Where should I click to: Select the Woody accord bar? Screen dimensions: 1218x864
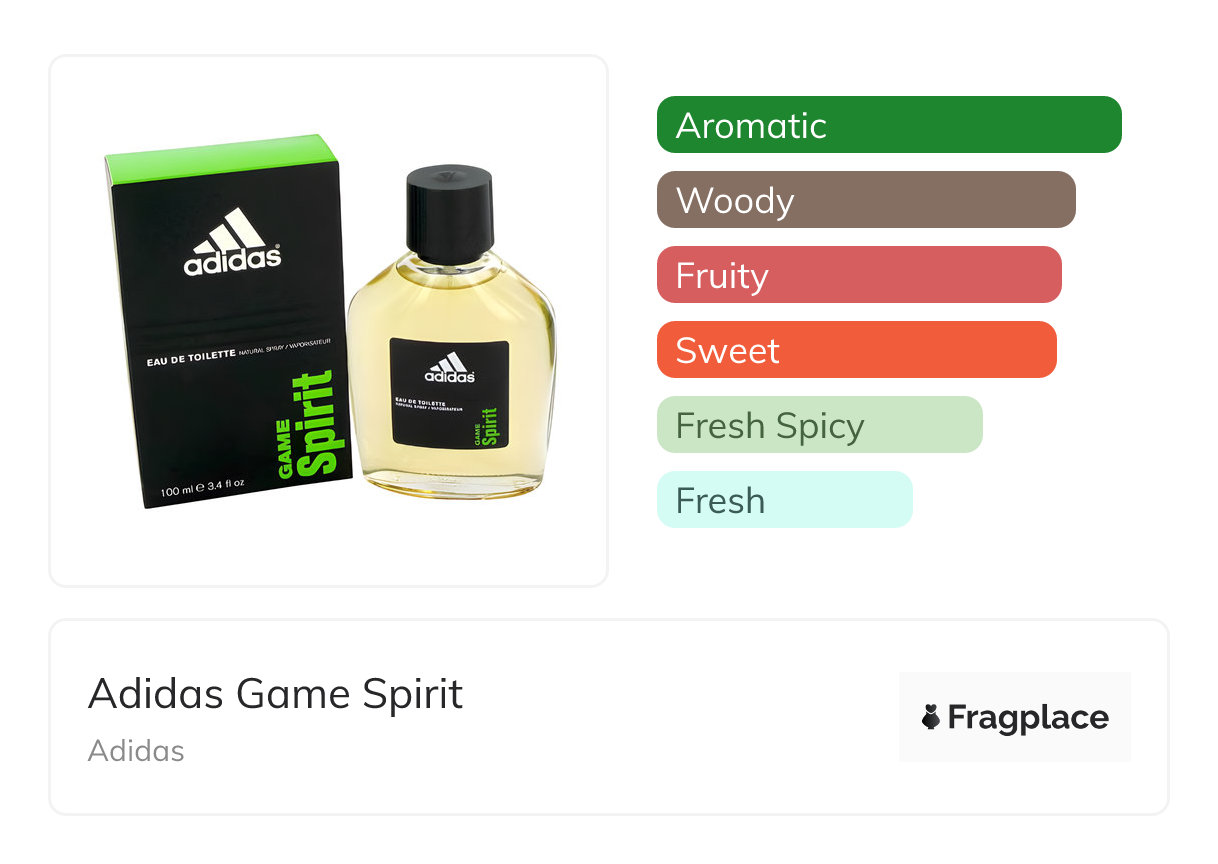coord(866,200)
